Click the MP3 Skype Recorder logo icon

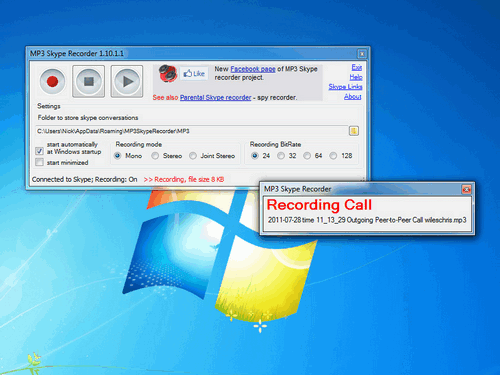click(167, 73)
